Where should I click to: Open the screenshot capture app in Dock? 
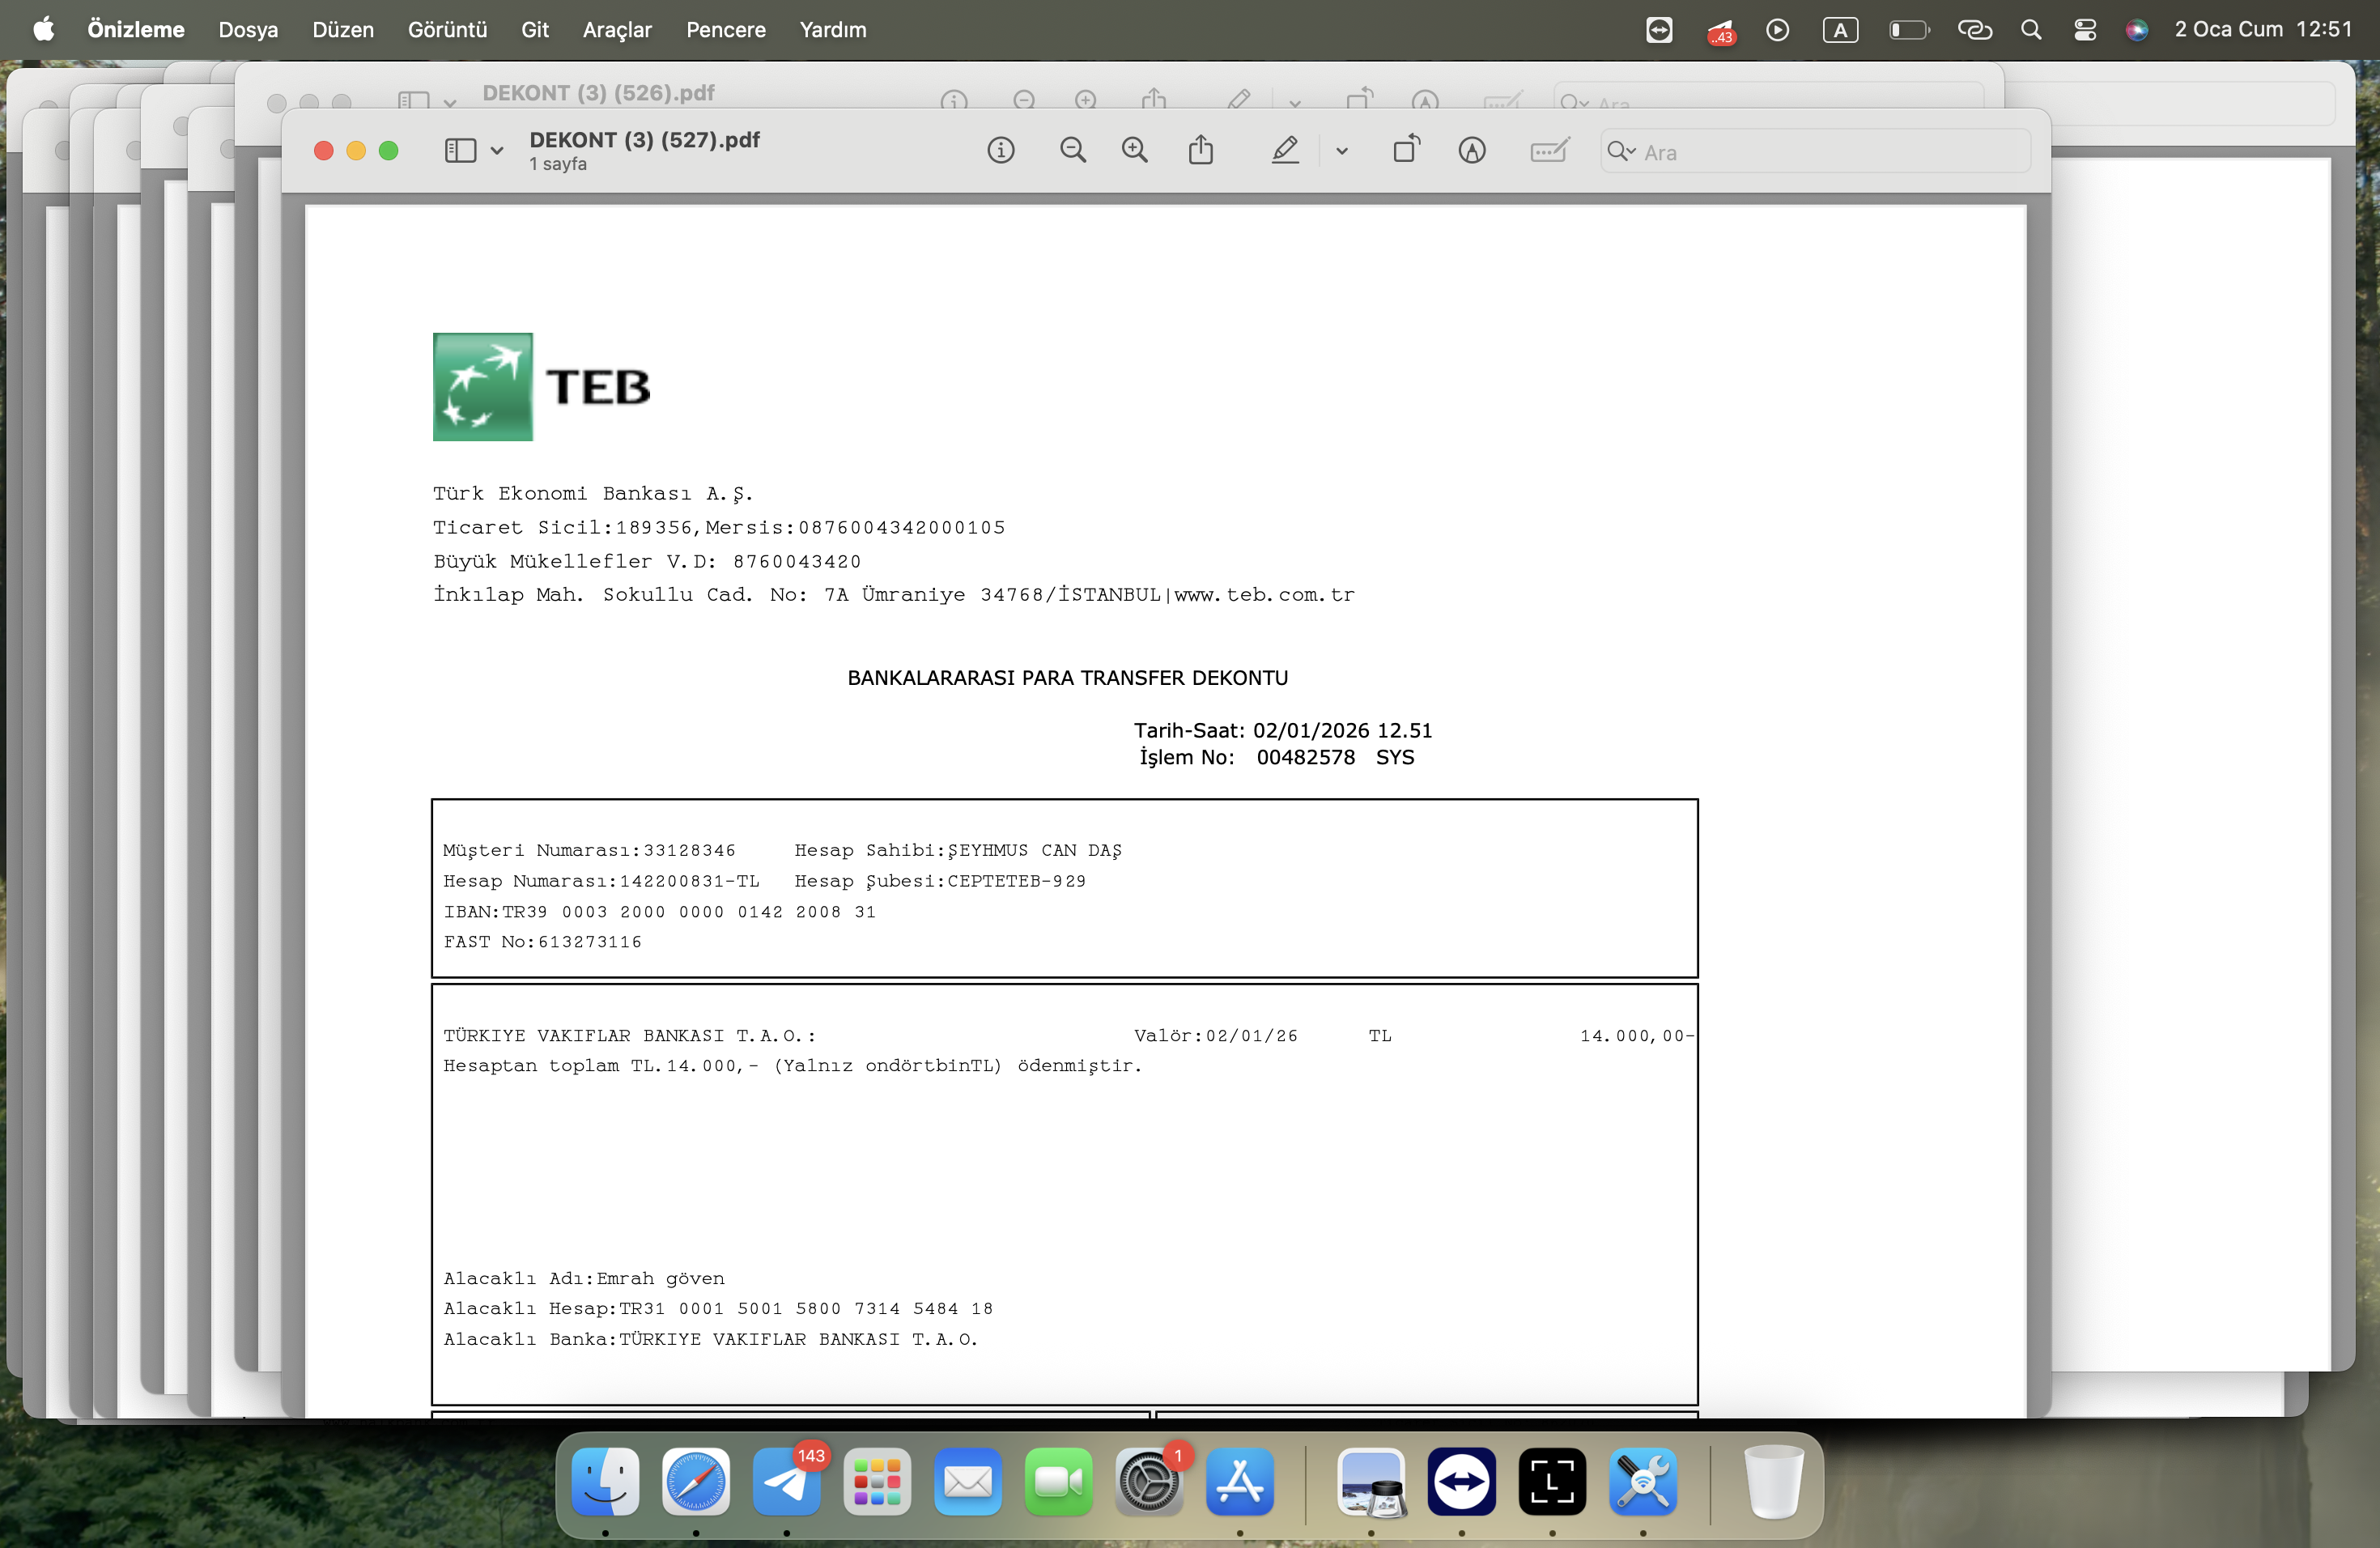point(1552,1481)
